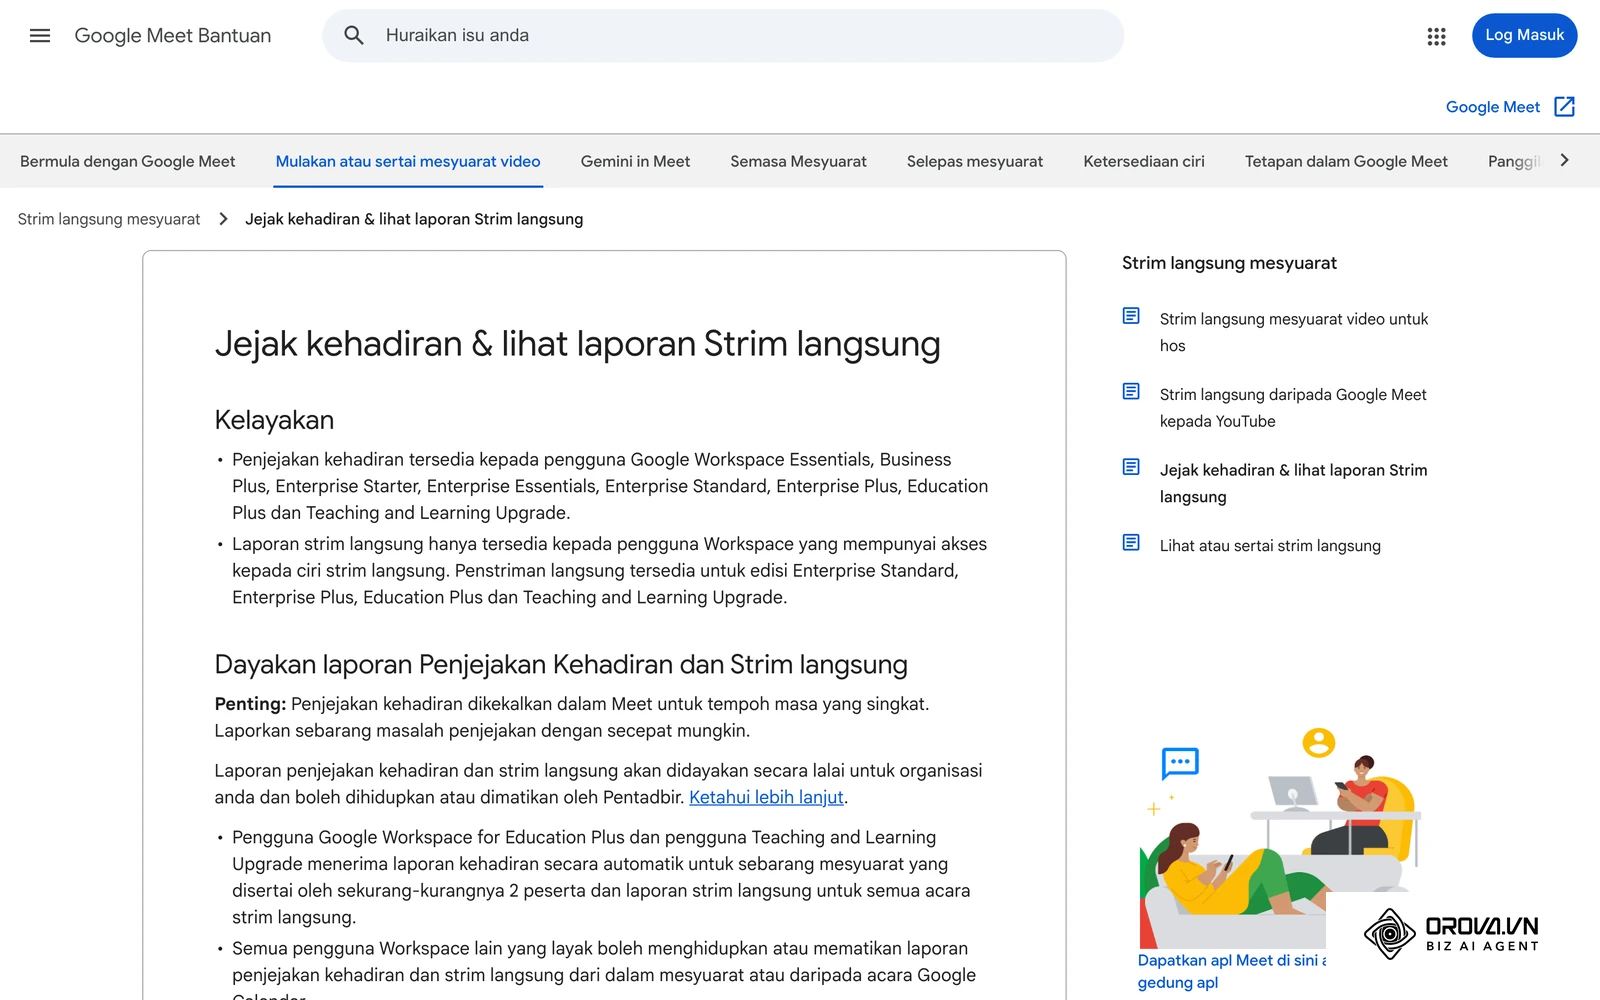Click the Dapatkan apl Meet di sini link
This screenshot has width=1600, height=1000.
(1232, 971)
